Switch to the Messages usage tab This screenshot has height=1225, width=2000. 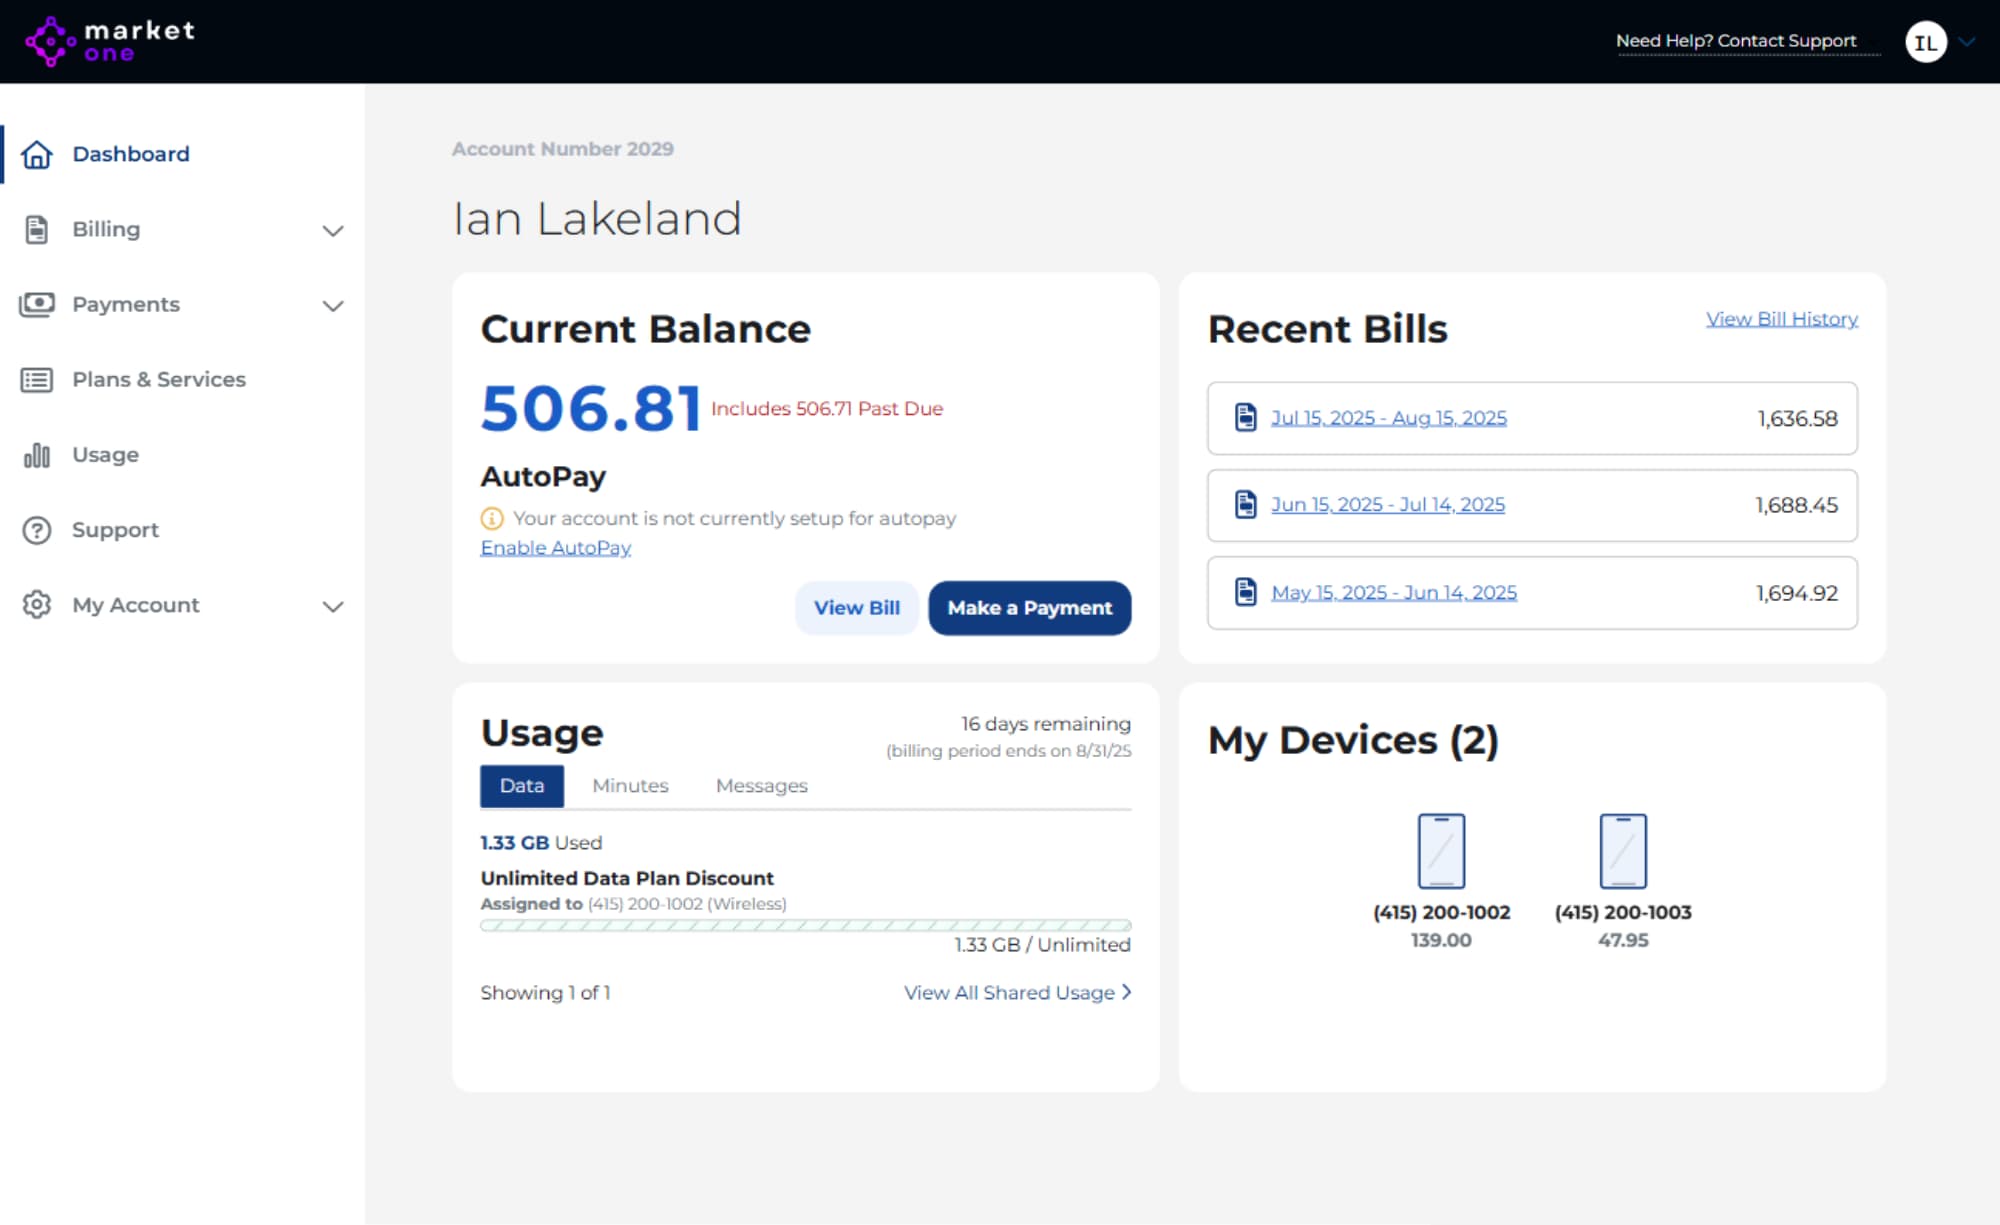(x=761, y=786)
